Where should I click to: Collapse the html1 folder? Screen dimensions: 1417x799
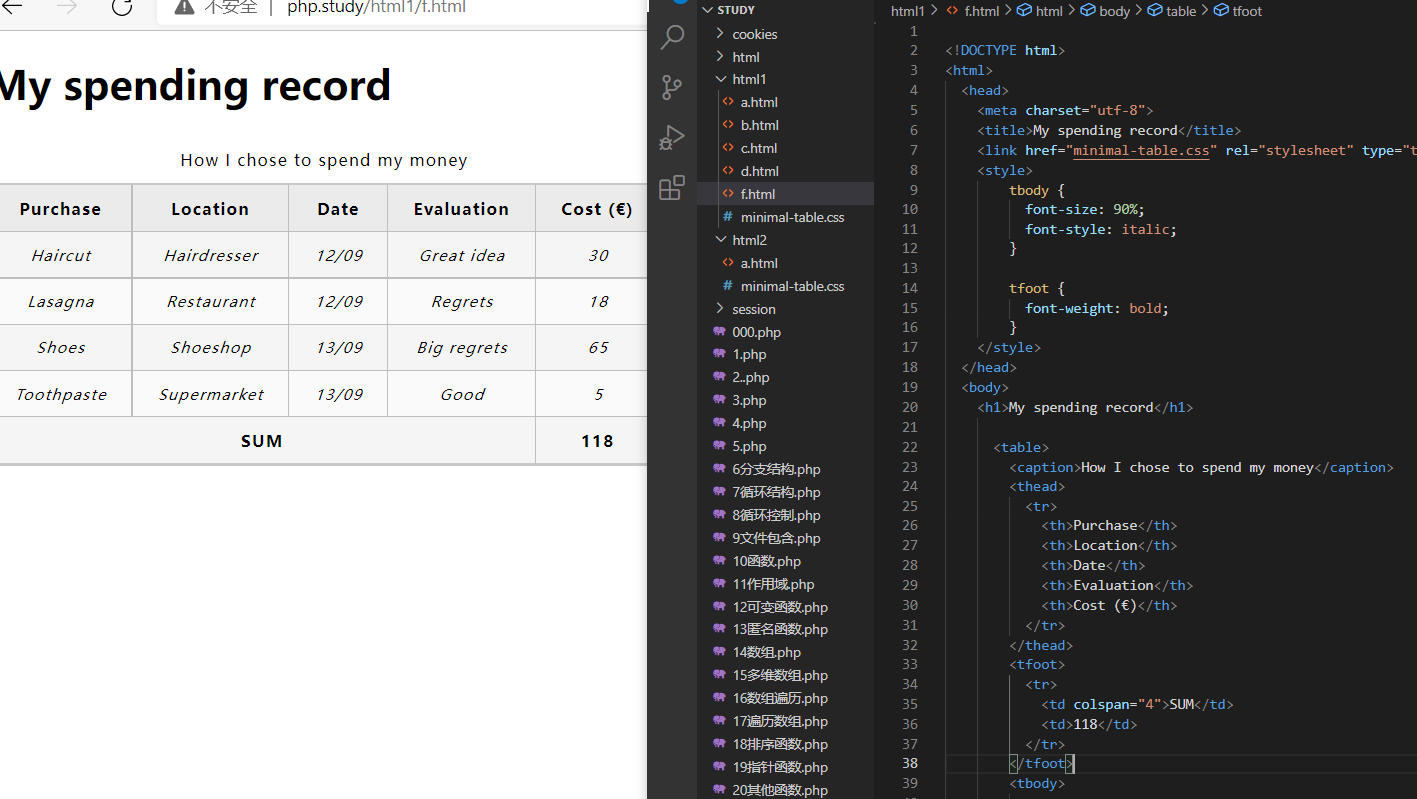(x=720, y=79)
